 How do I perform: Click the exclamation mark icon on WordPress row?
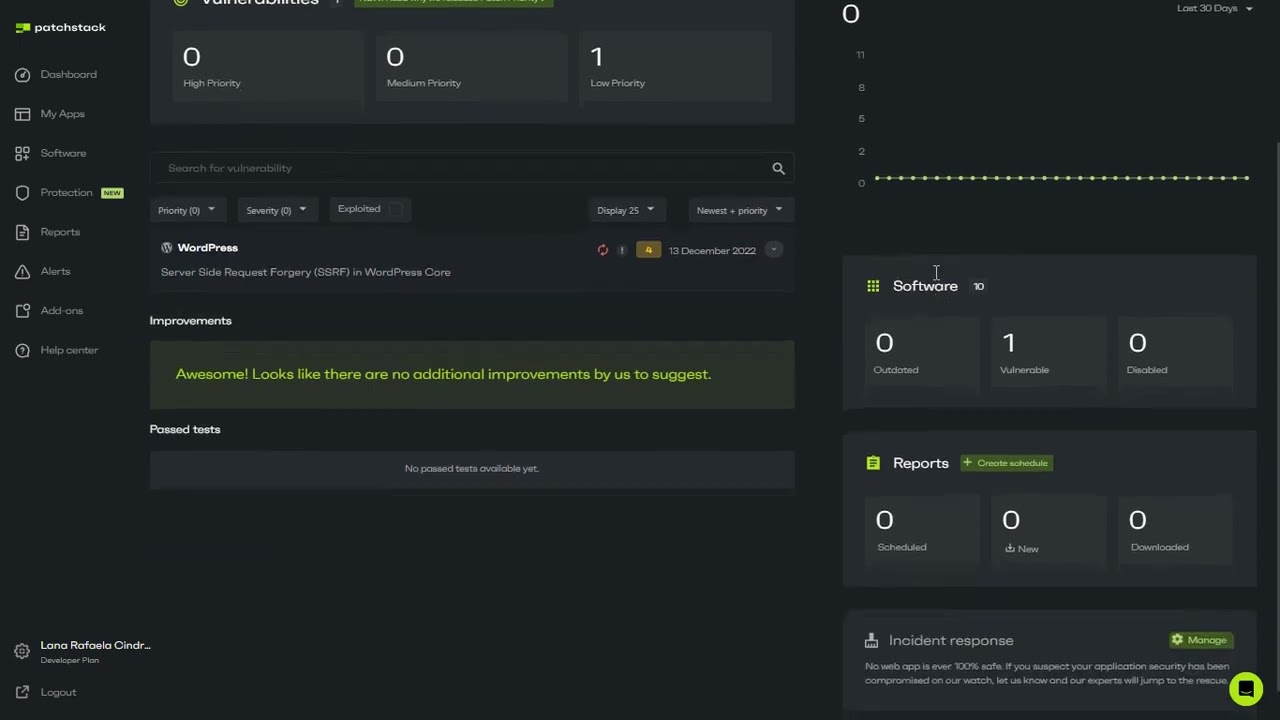[622, 250]
